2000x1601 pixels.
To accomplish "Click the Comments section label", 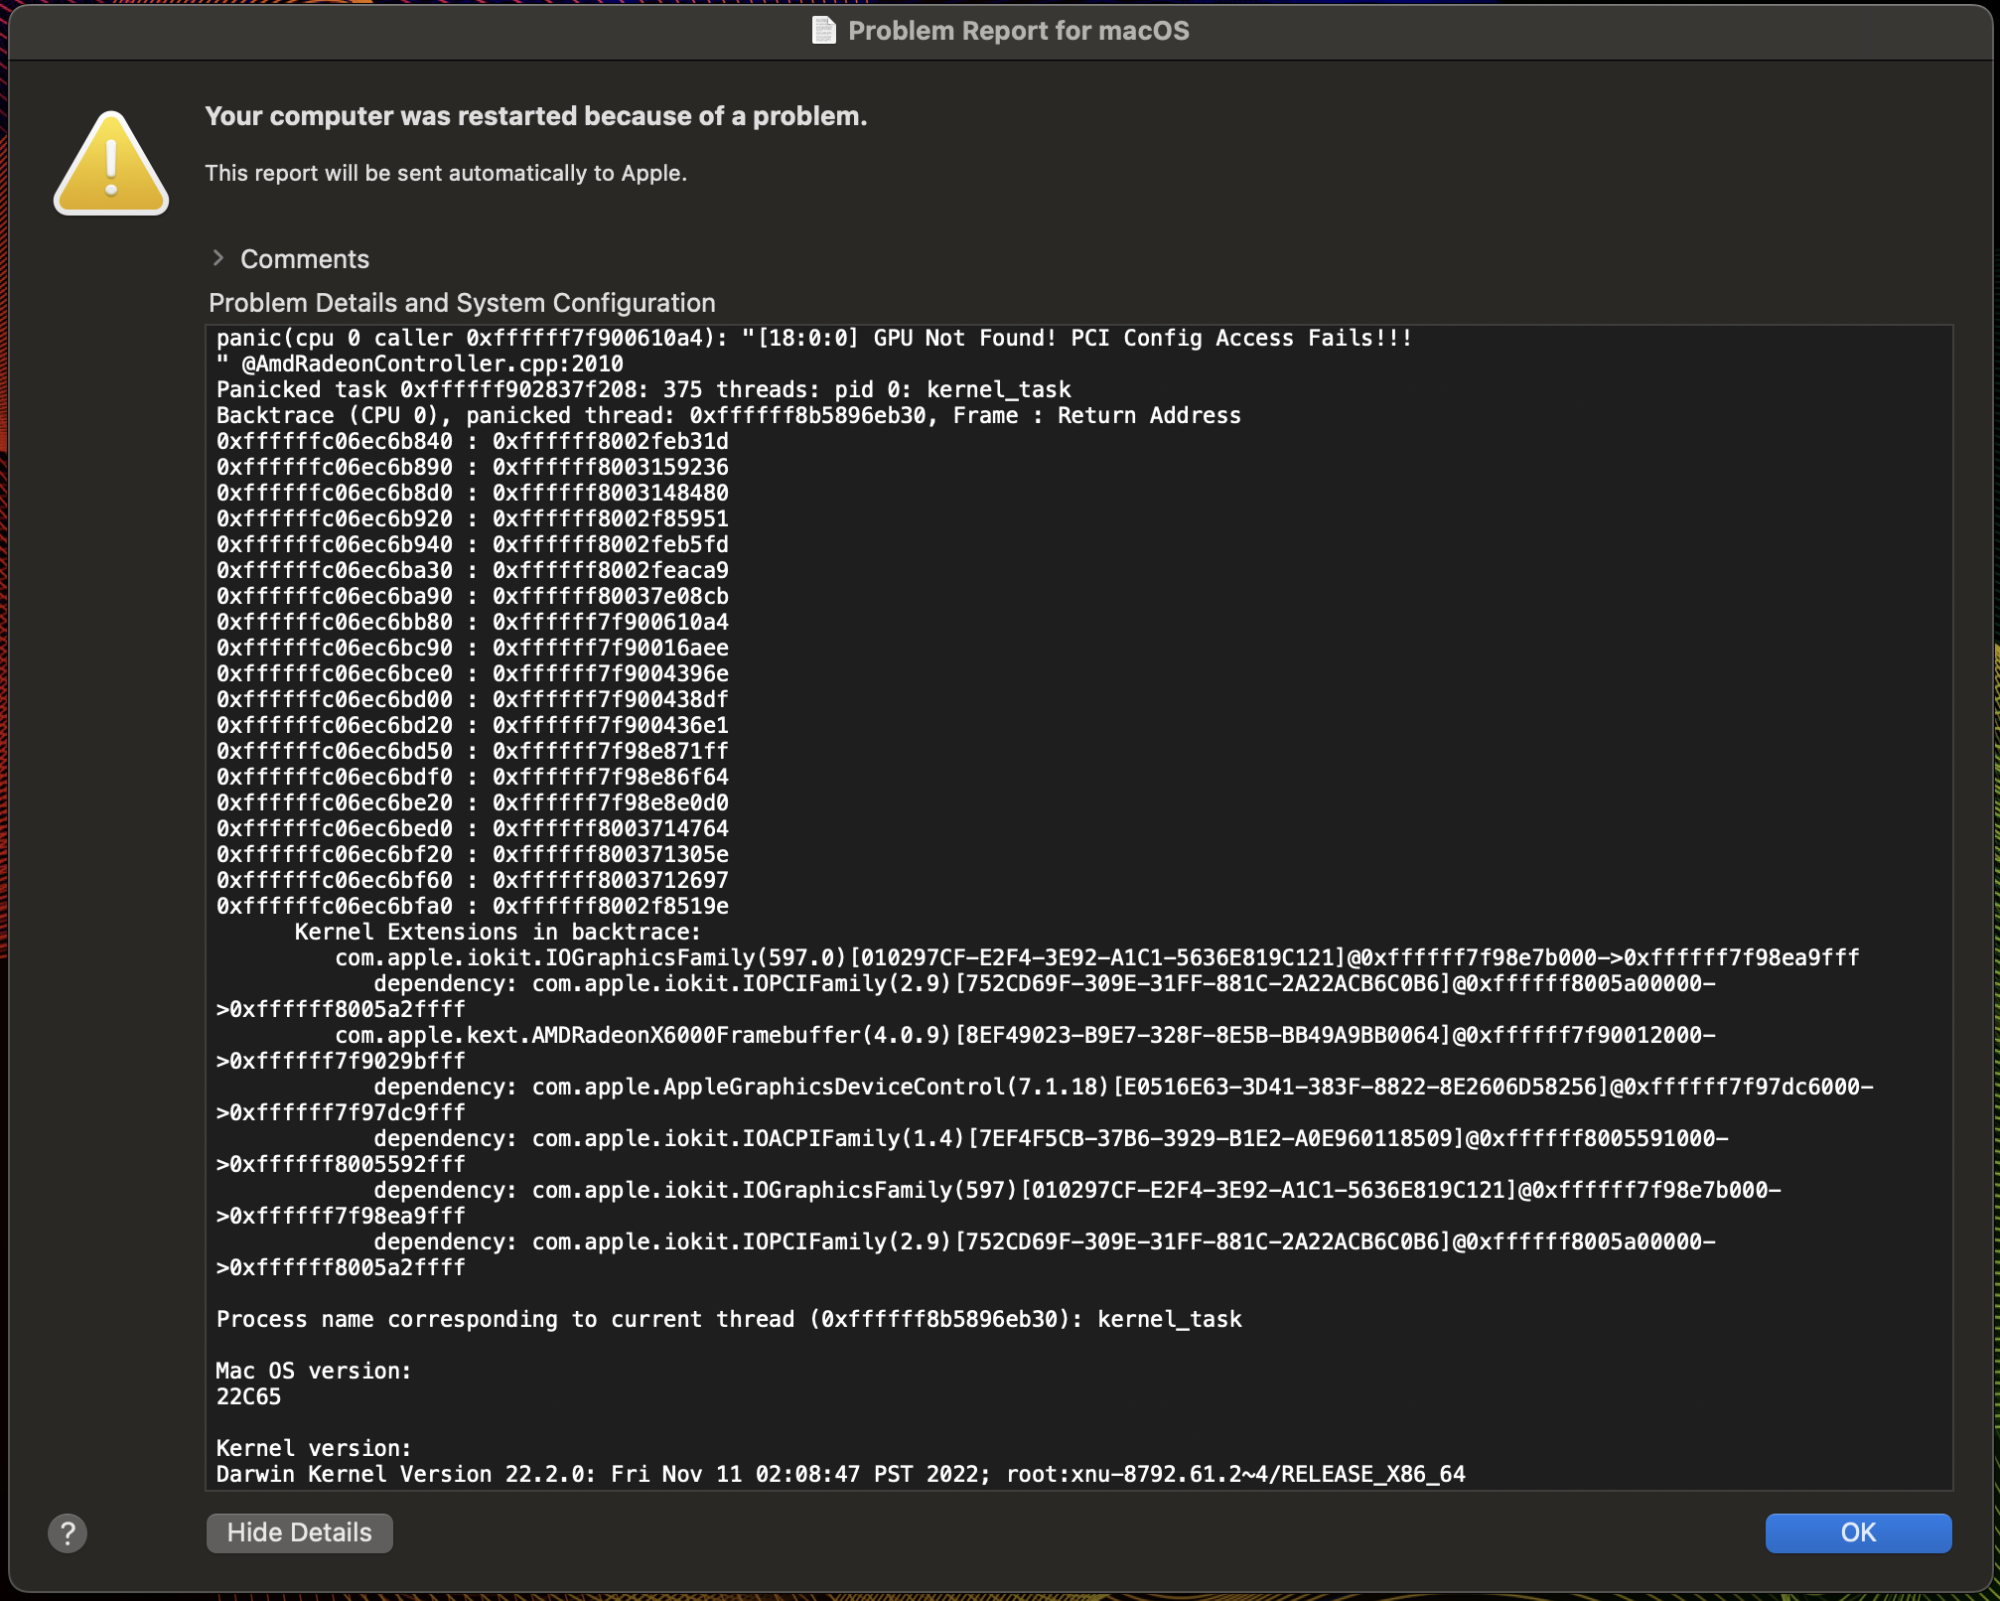I will tap(304, 259).
